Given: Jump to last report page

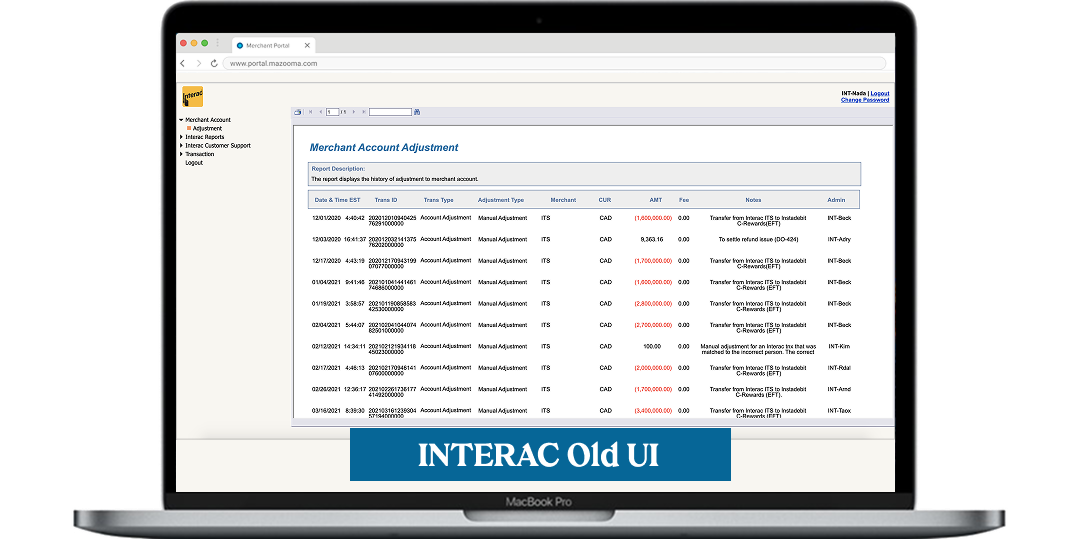Looking at the screenshot, I should coord(364,112).
